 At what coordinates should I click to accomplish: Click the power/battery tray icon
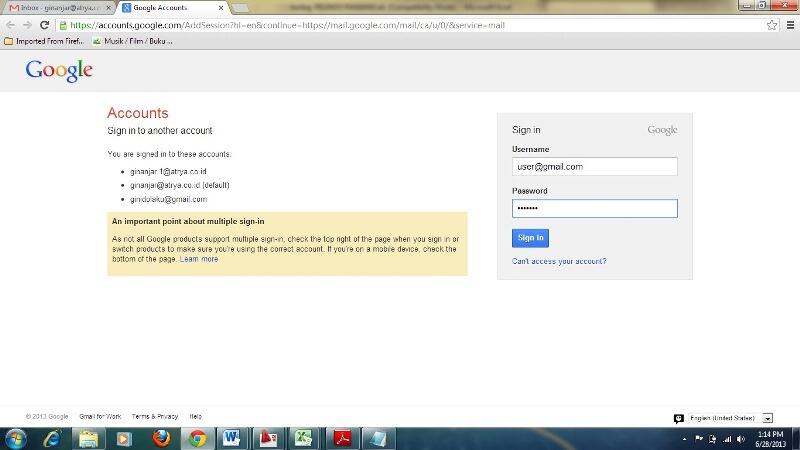click(713, 439)
